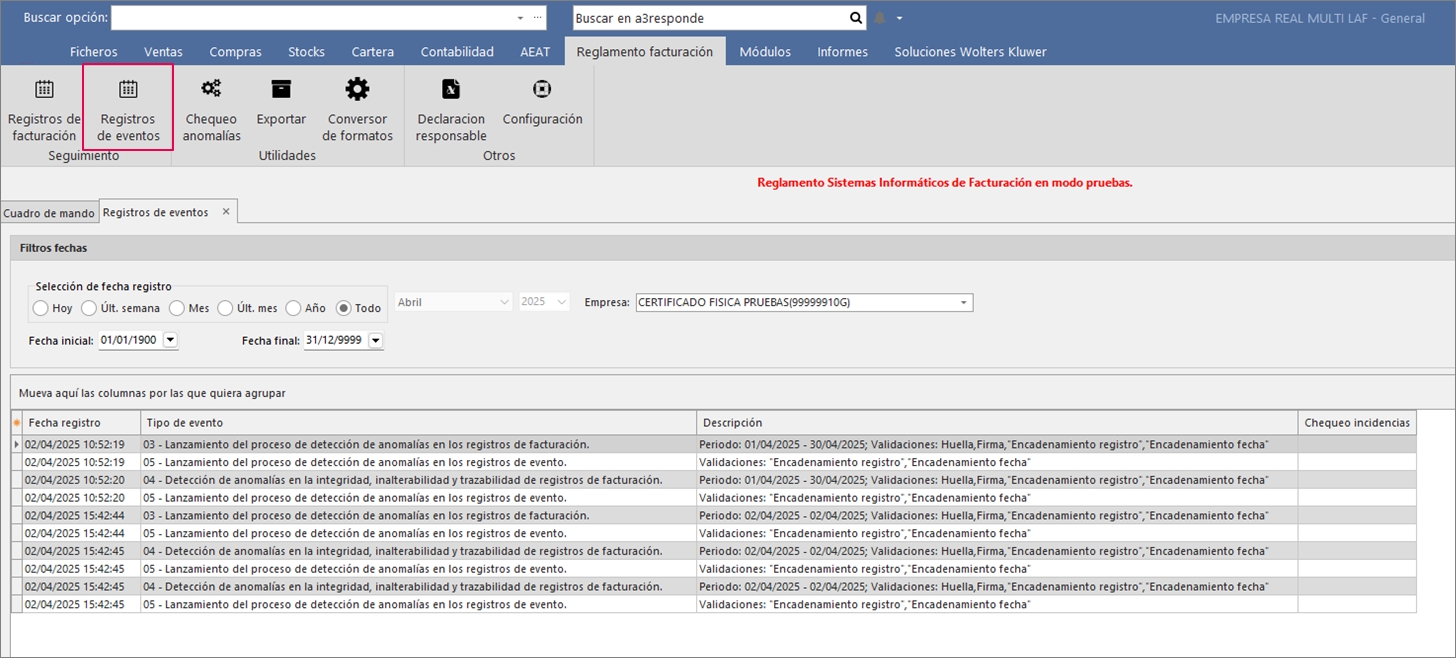Click the ellipsis button beside Buscar opción
This screenshot has width=1456, height=658.
coord(538,18)
